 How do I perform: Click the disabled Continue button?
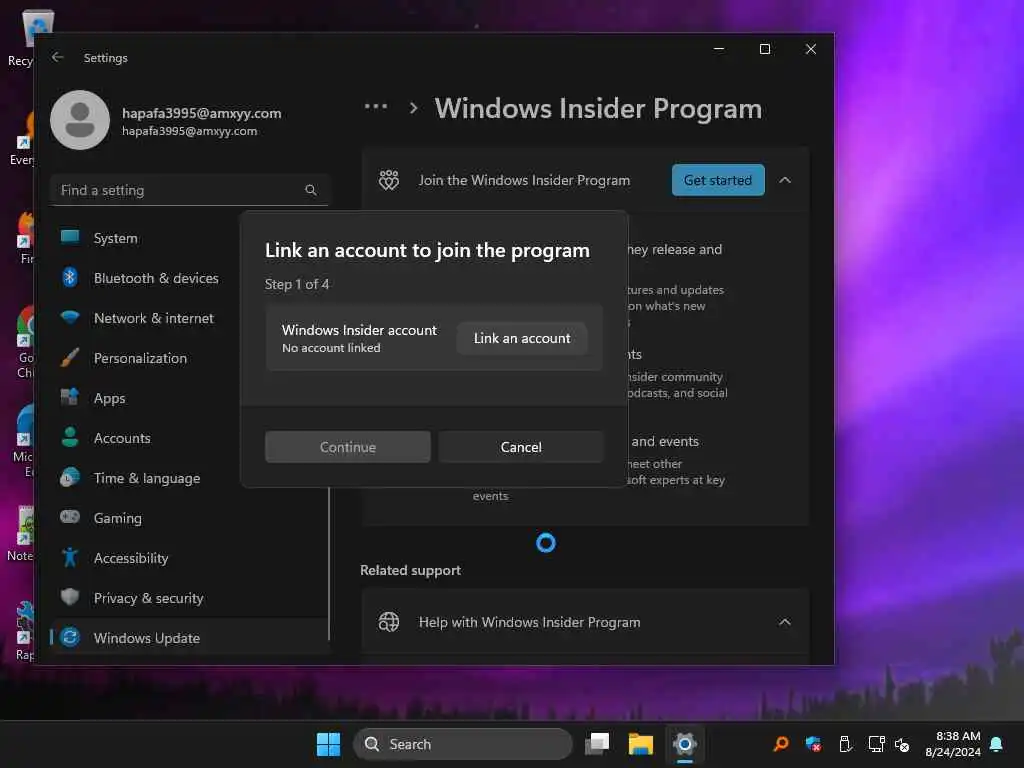347,447
